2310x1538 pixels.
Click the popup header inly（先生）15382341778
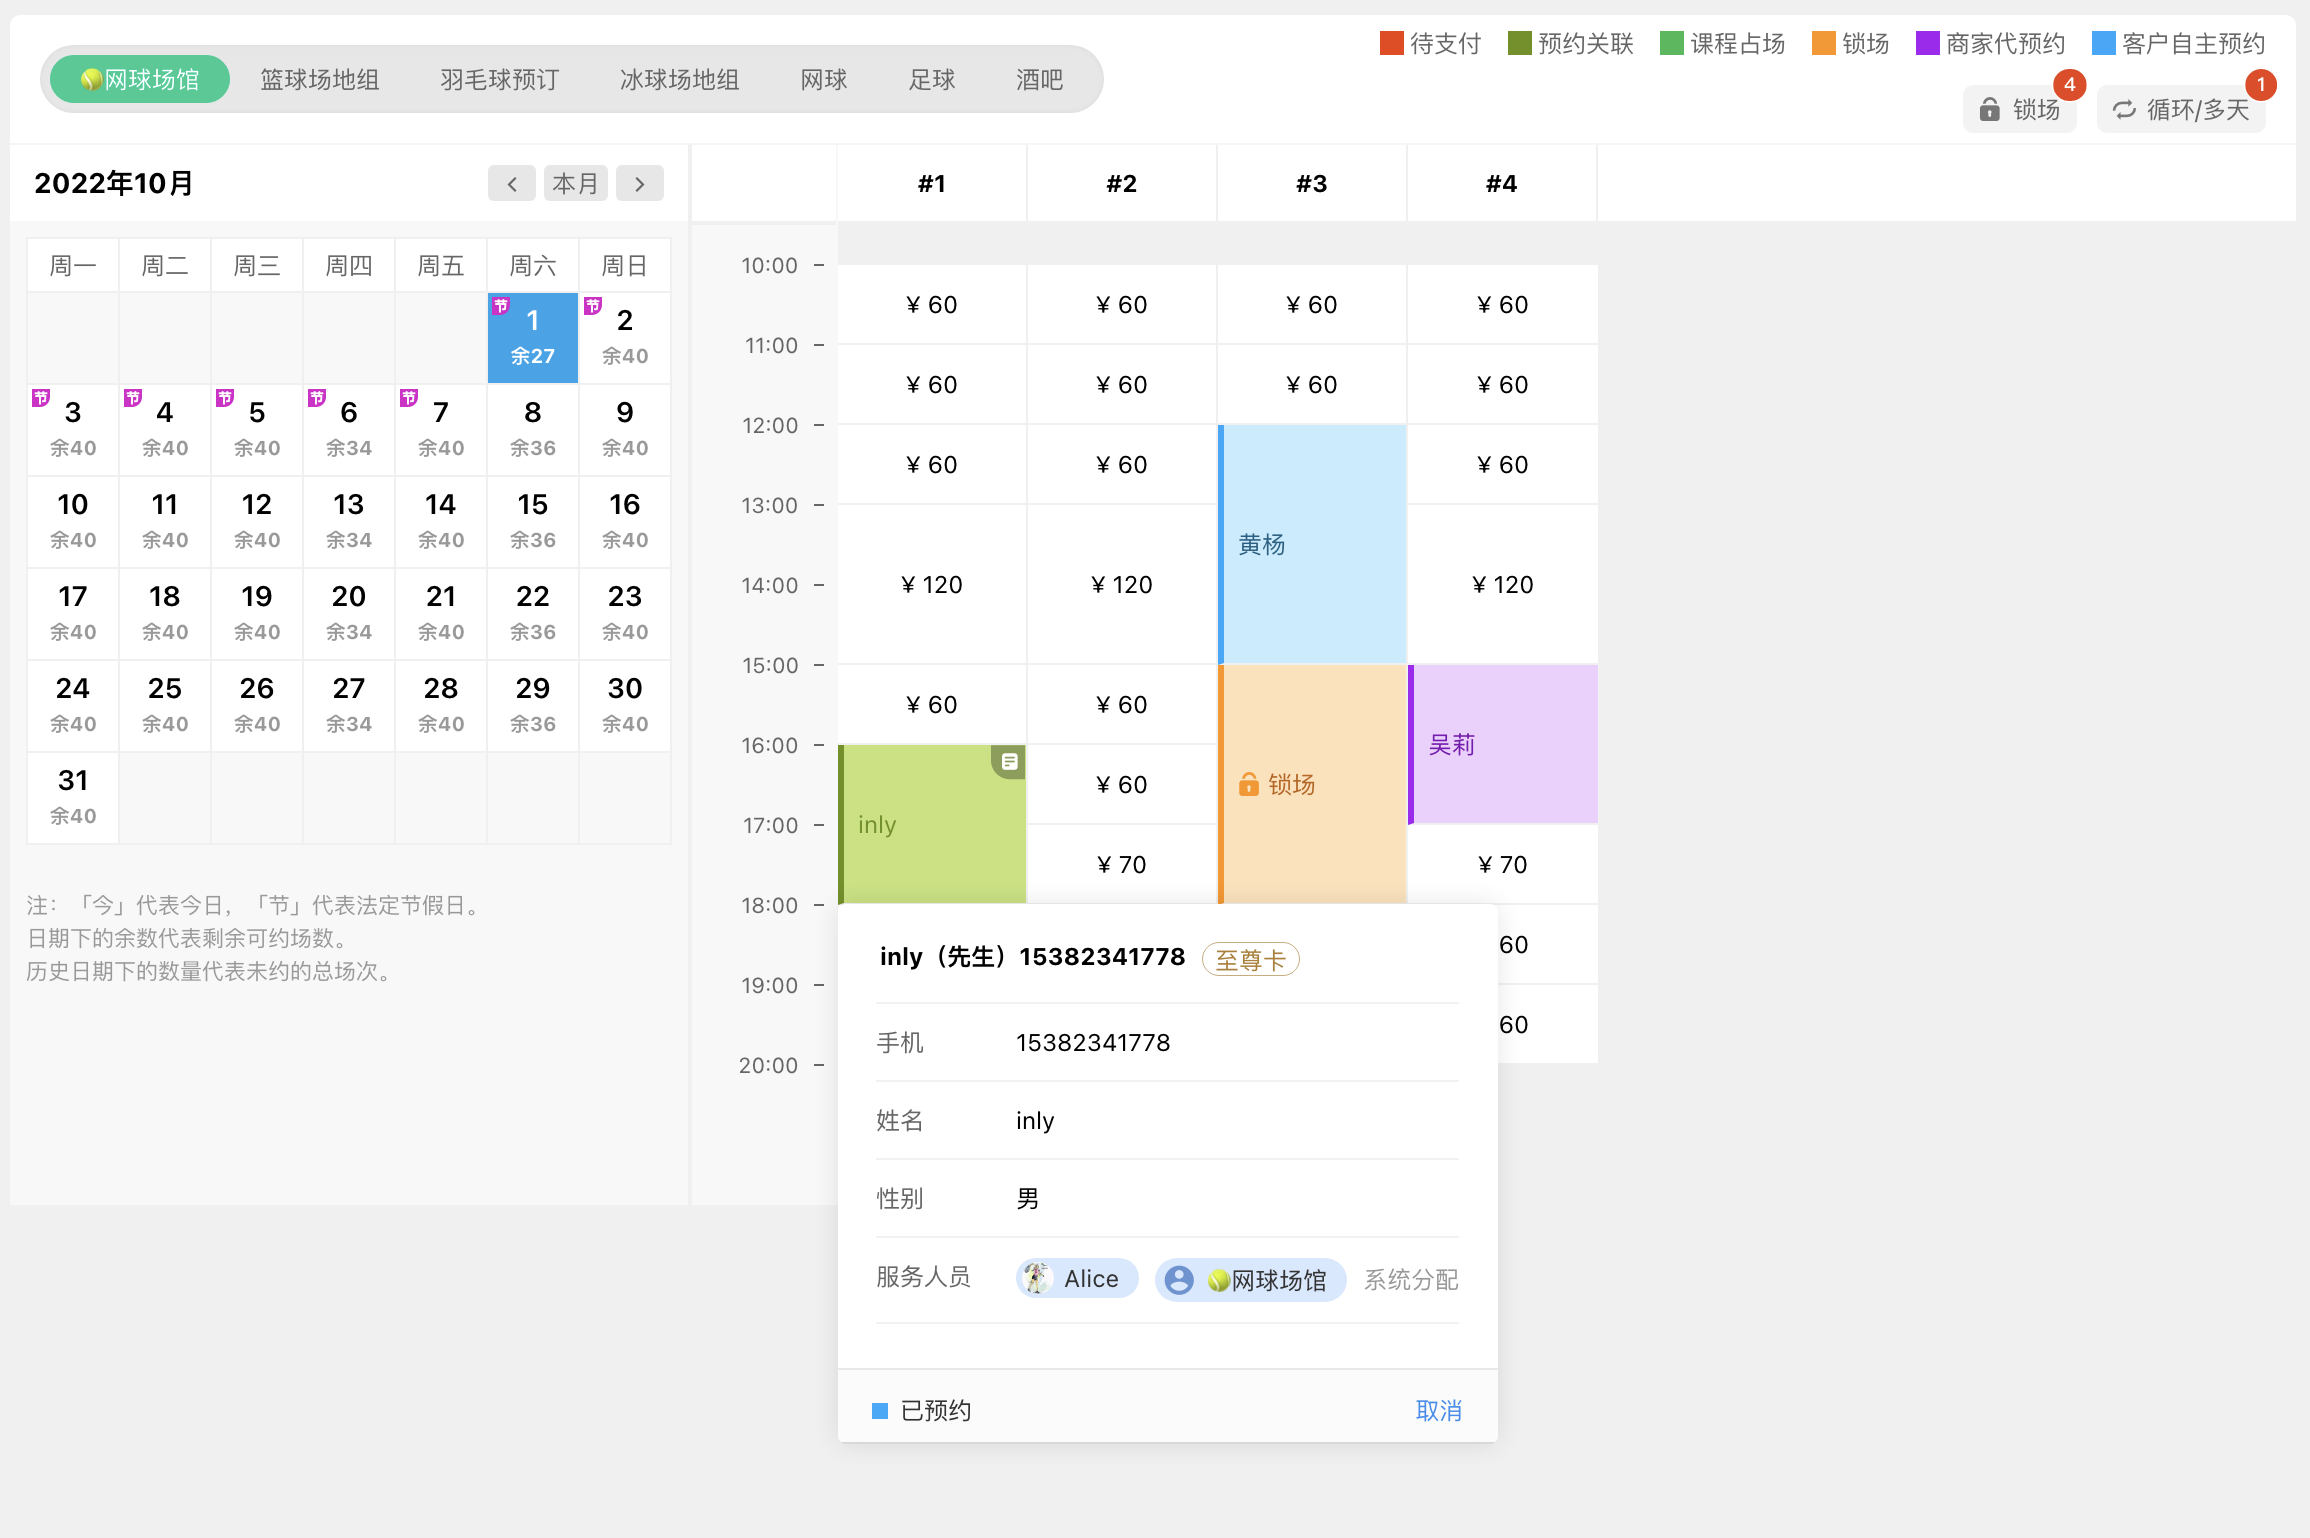[1032, 957]
